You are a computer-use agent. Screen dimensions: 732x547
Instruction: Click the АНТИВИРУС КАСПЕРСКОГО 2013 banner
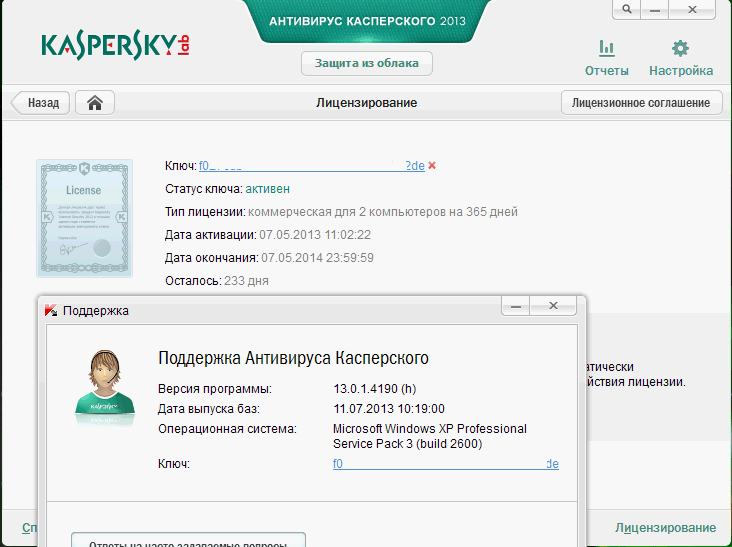click(367, 21)
